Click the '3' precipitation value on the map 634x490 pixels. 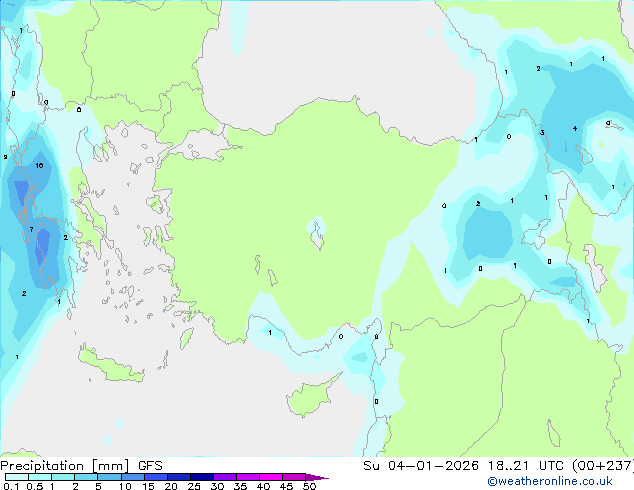(542, 132)
